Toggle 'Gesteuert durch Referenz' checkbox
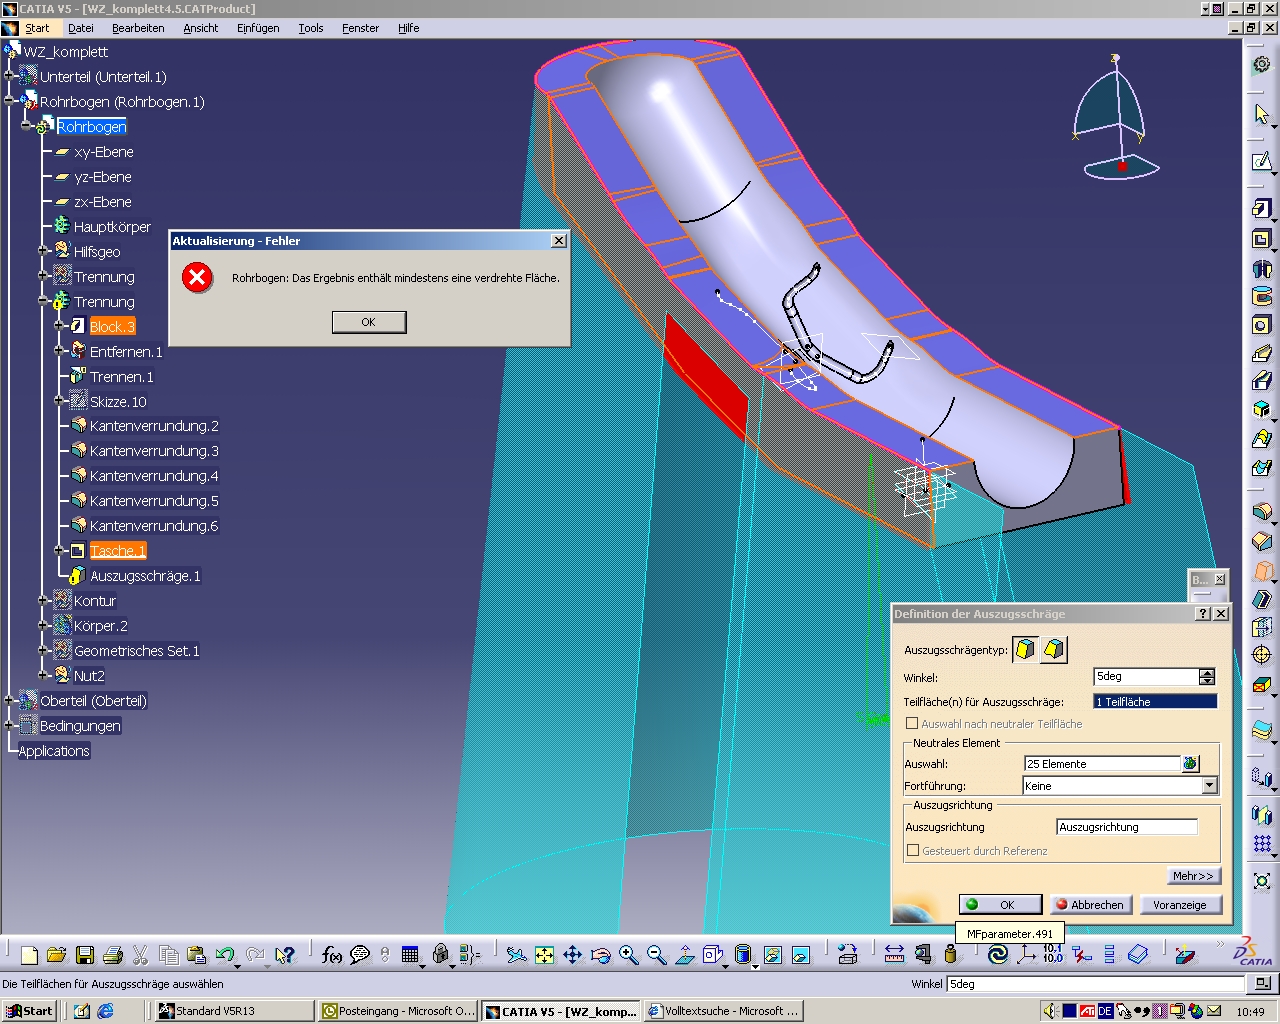Image resolution: width=1280 pixels, height=1024 pixels. tap(912, 850)
